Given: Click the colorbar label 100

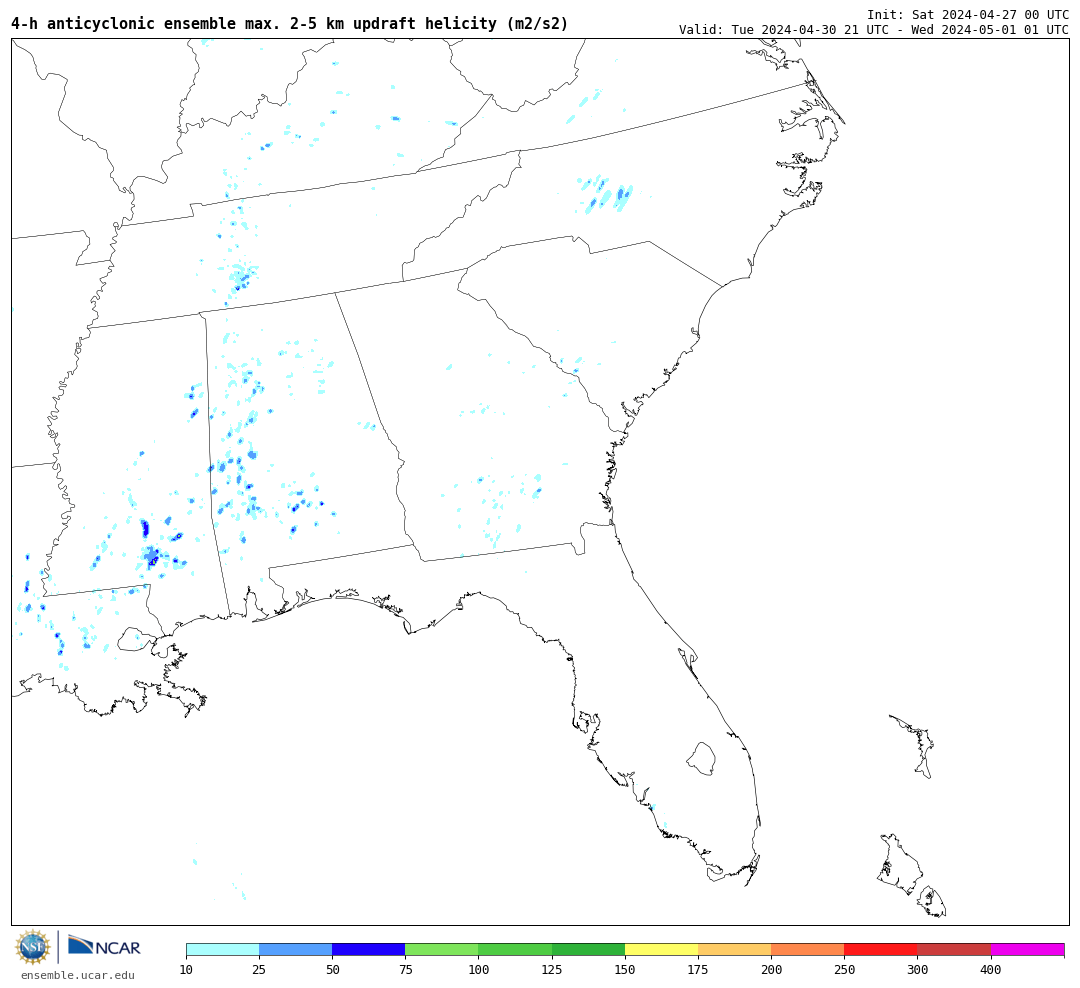Looking at the screenshot, I should pyautogui.click(x=479, y=970).
